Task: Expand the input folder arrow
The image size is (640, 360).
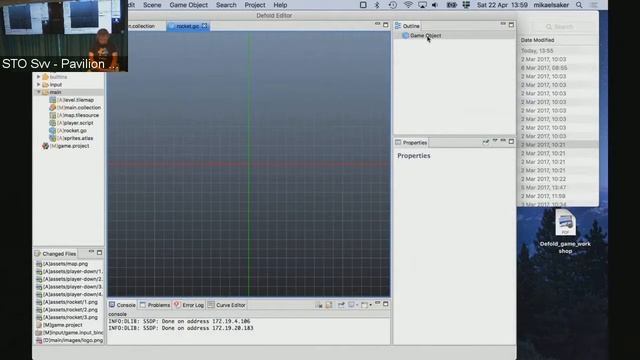Action: pos(39,84)
